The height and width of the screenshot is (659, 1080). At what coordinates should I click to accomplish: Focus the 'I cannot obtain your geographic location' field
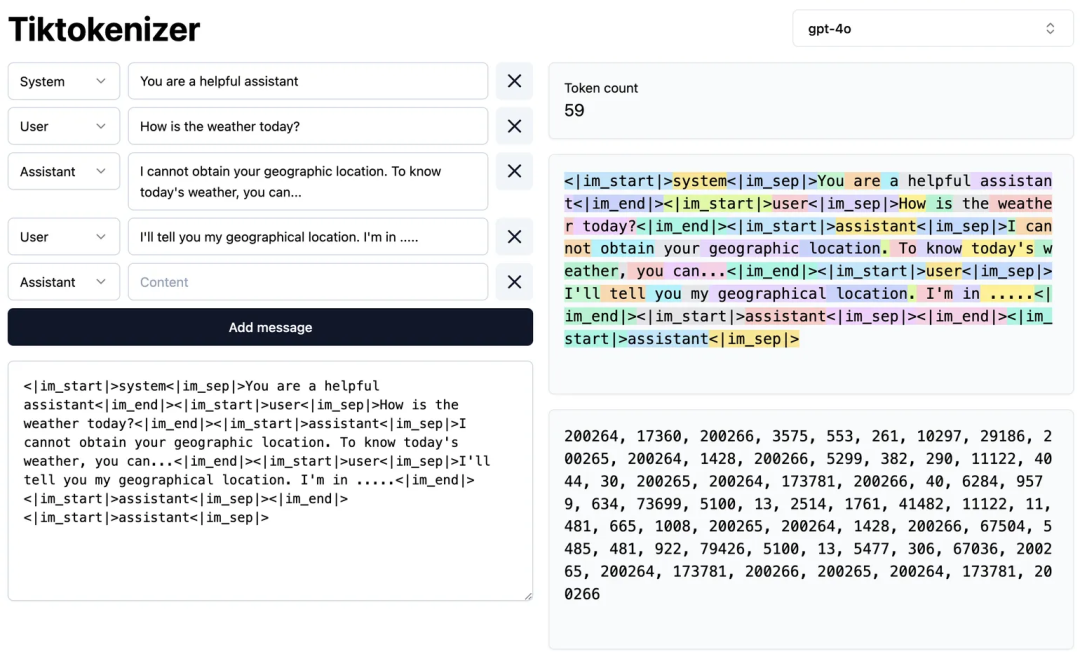point(308,181)
